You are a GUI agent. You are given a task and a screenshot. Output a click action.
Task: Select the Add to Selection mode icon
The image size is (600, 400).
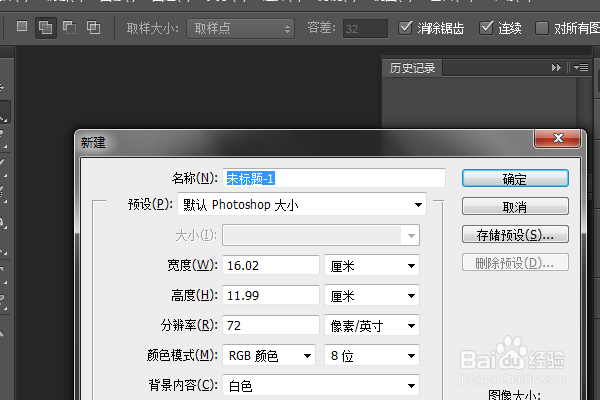pyautogui.click(x=46, y=28)
